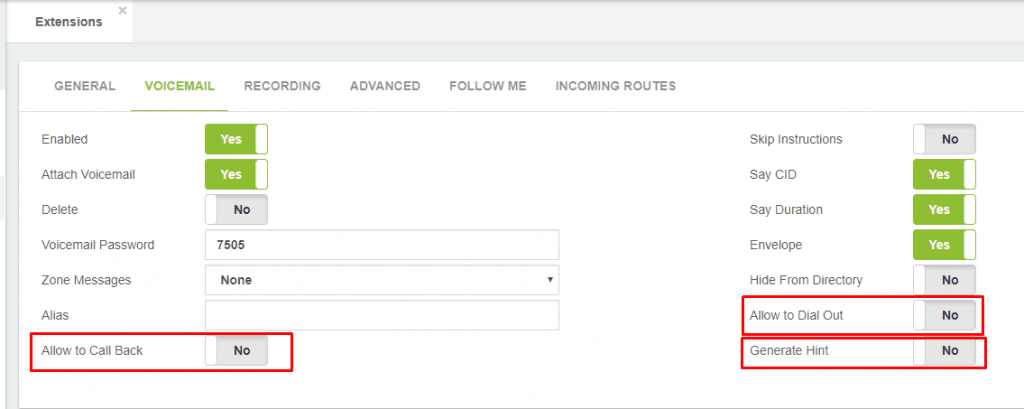Toggle the Say CID switch
This screenshot has height=409, width=1024.
tap(944, 174)
